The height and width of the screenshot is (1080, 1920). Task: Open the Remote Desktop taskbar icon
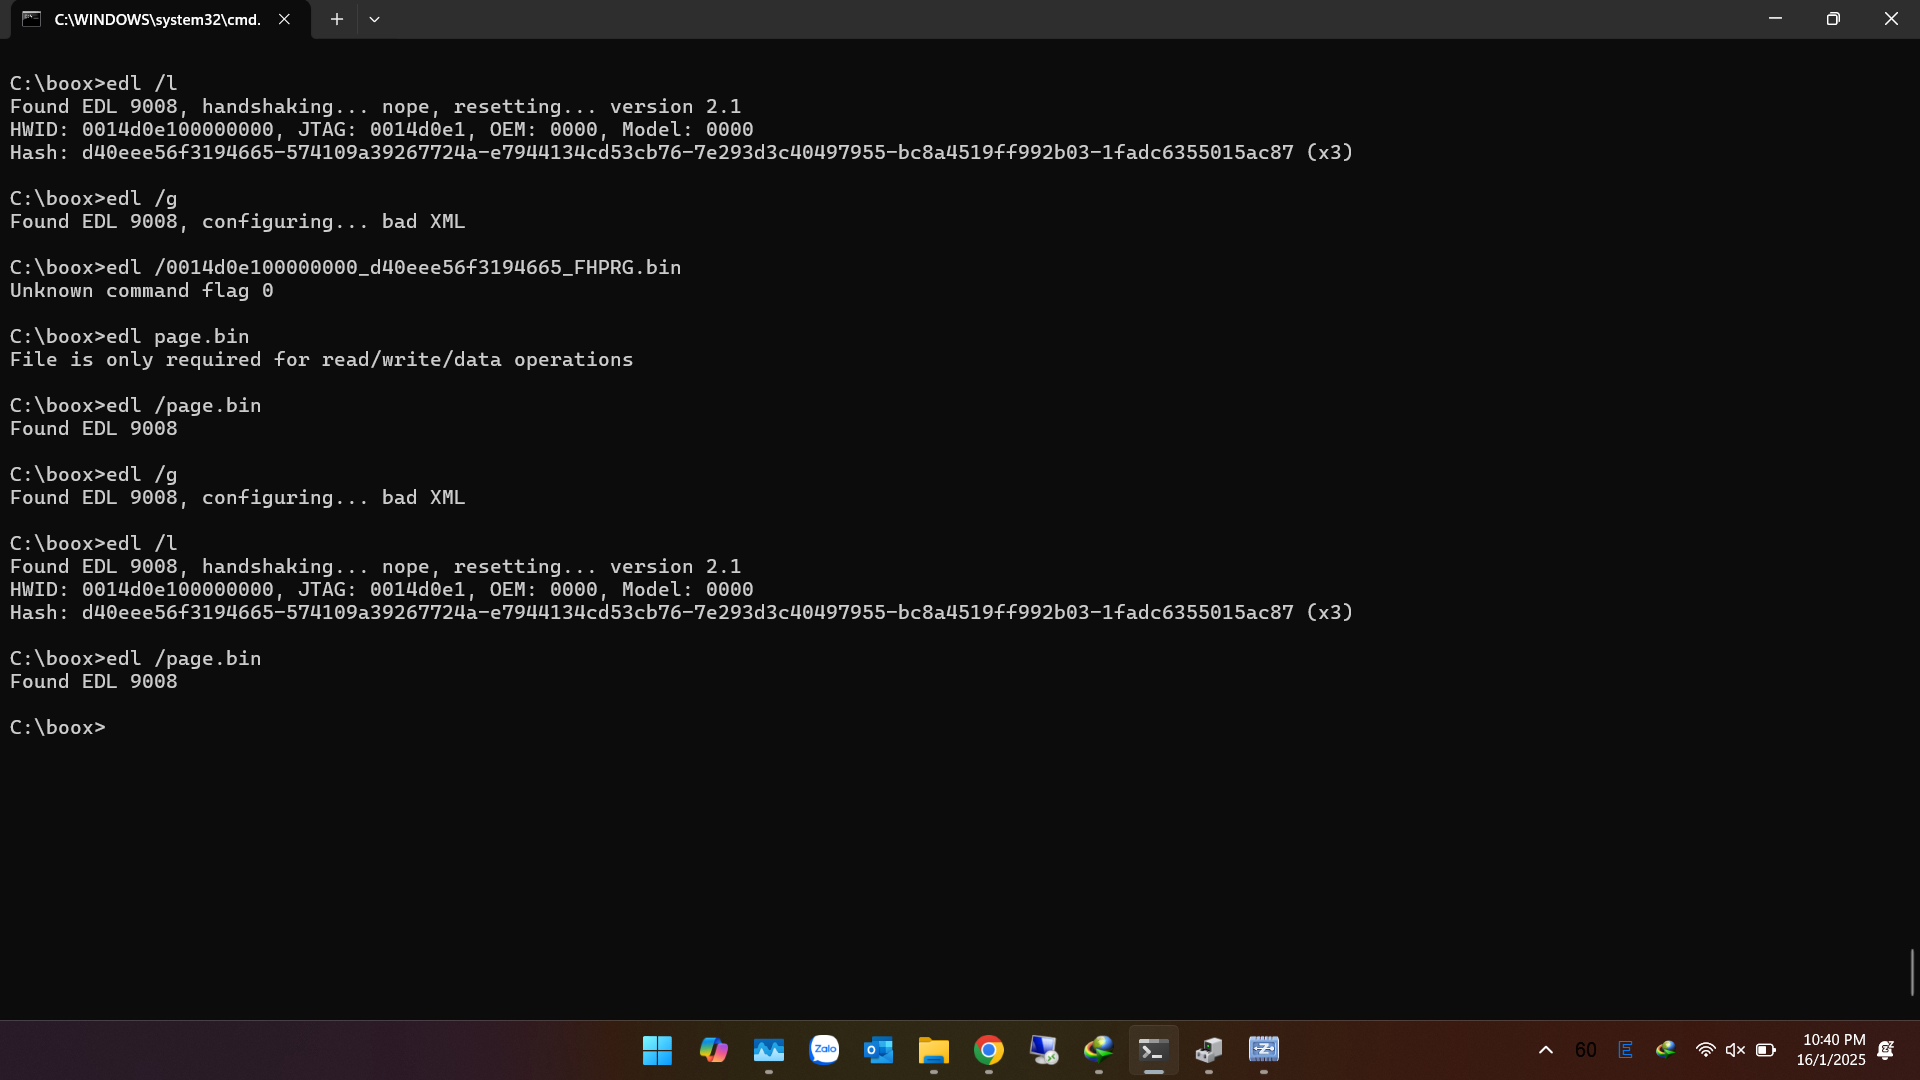[x=1043, y=1050]
